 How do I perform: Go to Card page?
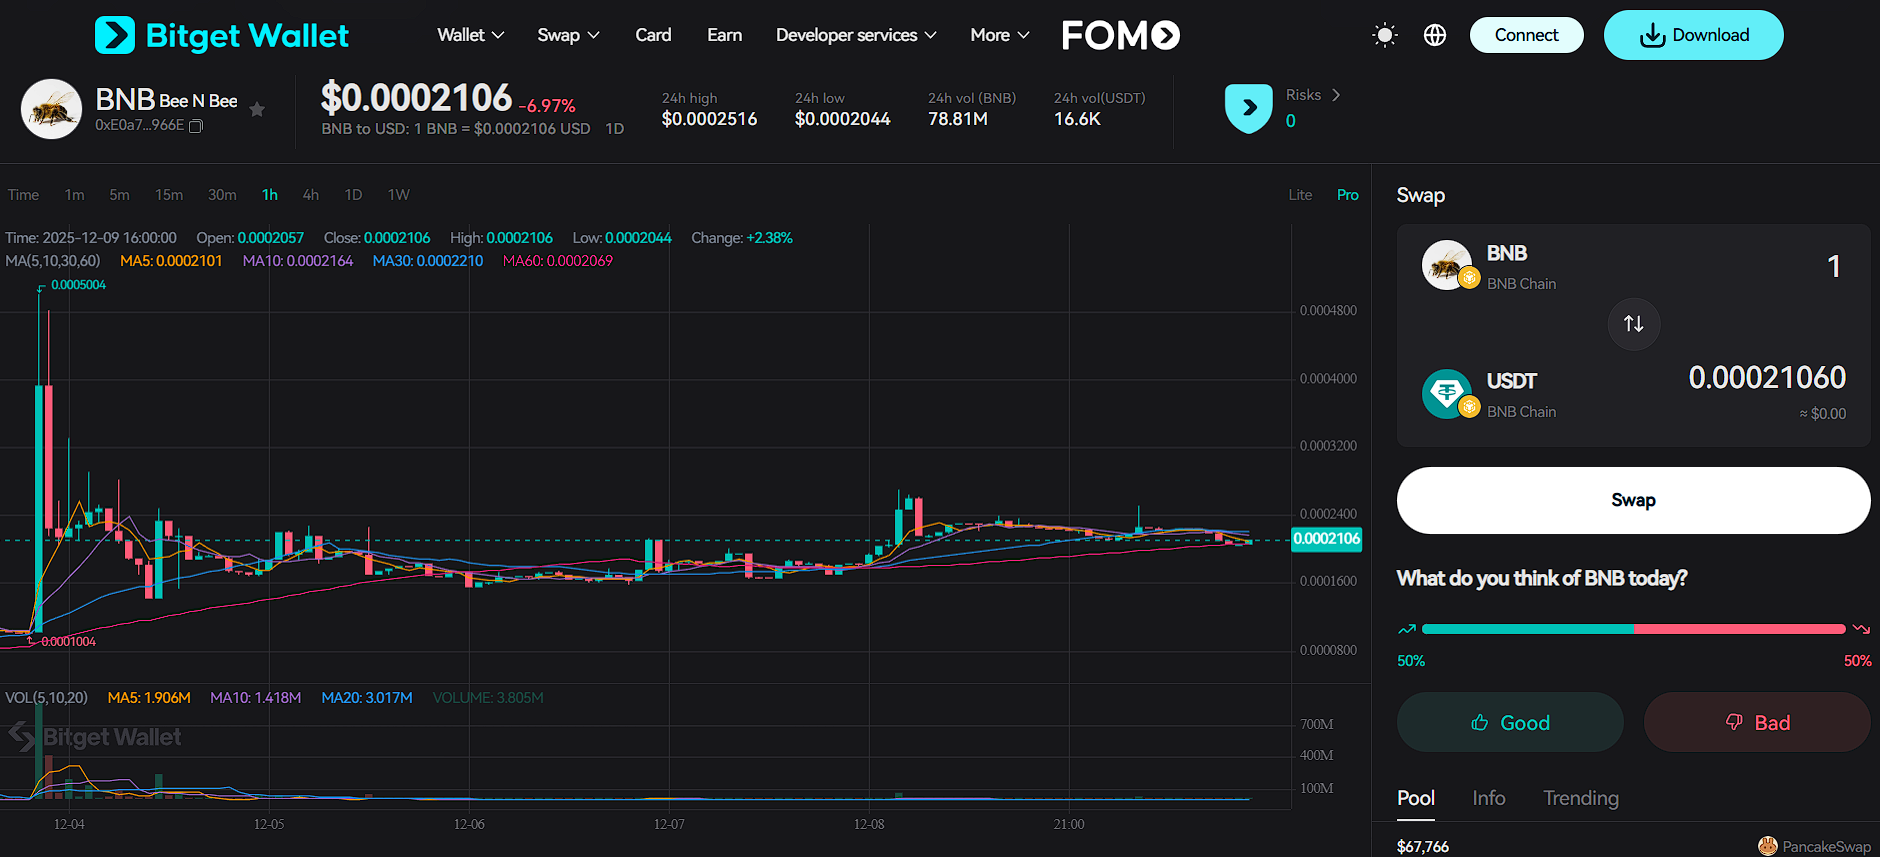(x=653, y=35)
